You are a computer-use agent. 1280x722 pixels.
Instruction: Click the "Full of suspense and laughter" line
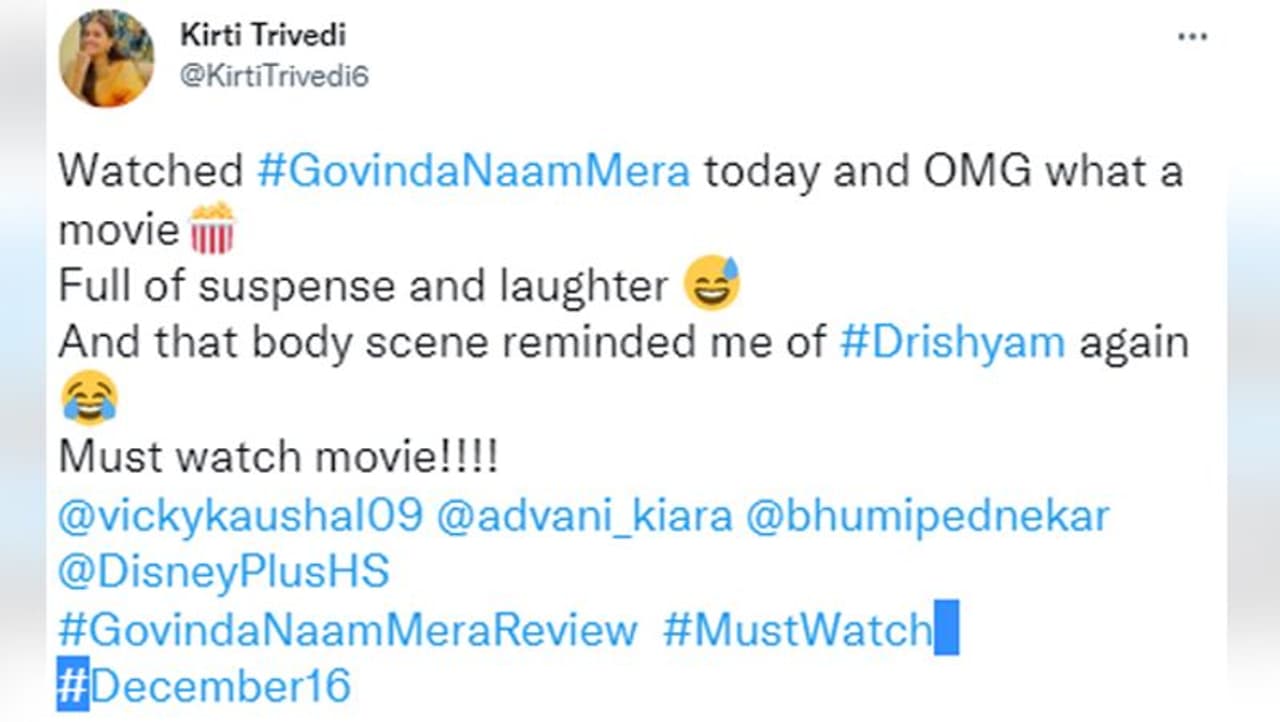click(x=363, y=287)
